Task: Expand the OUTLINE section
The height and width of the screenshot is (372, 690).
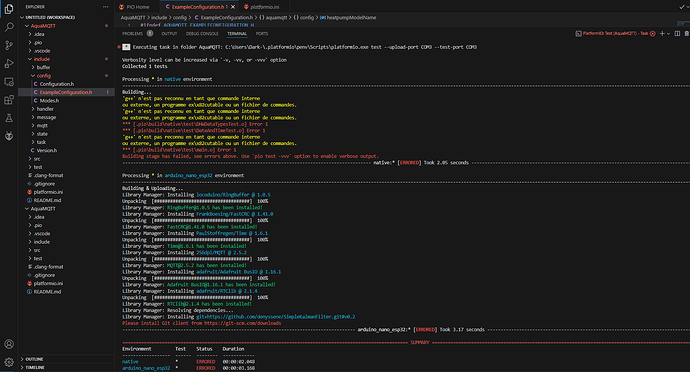Action: pos(66,359)
